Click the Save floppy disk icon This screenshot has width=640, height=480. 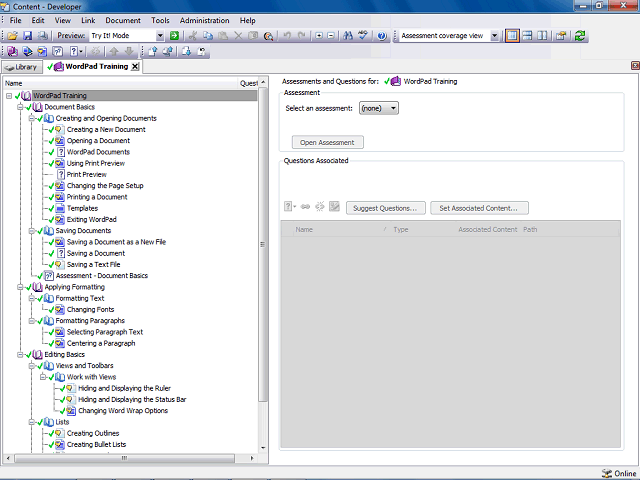point(27,36)
